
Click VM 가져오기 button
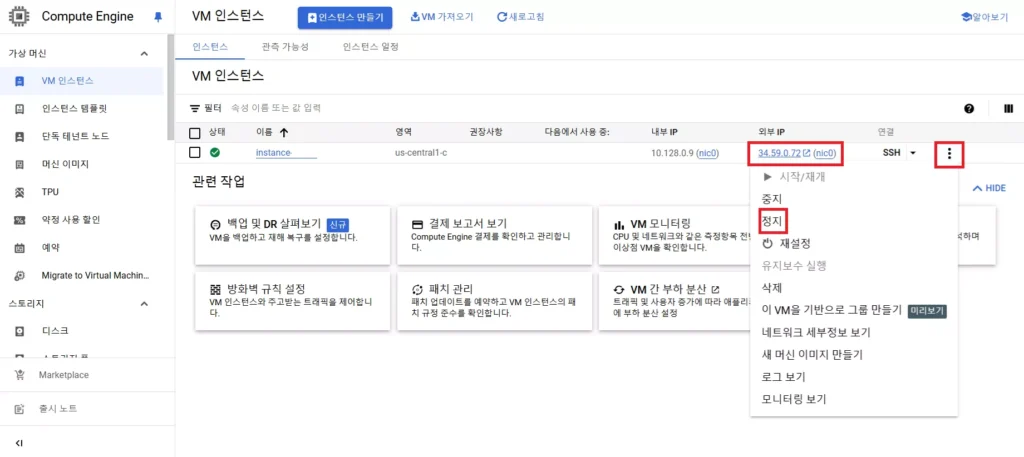click(442, 17)
